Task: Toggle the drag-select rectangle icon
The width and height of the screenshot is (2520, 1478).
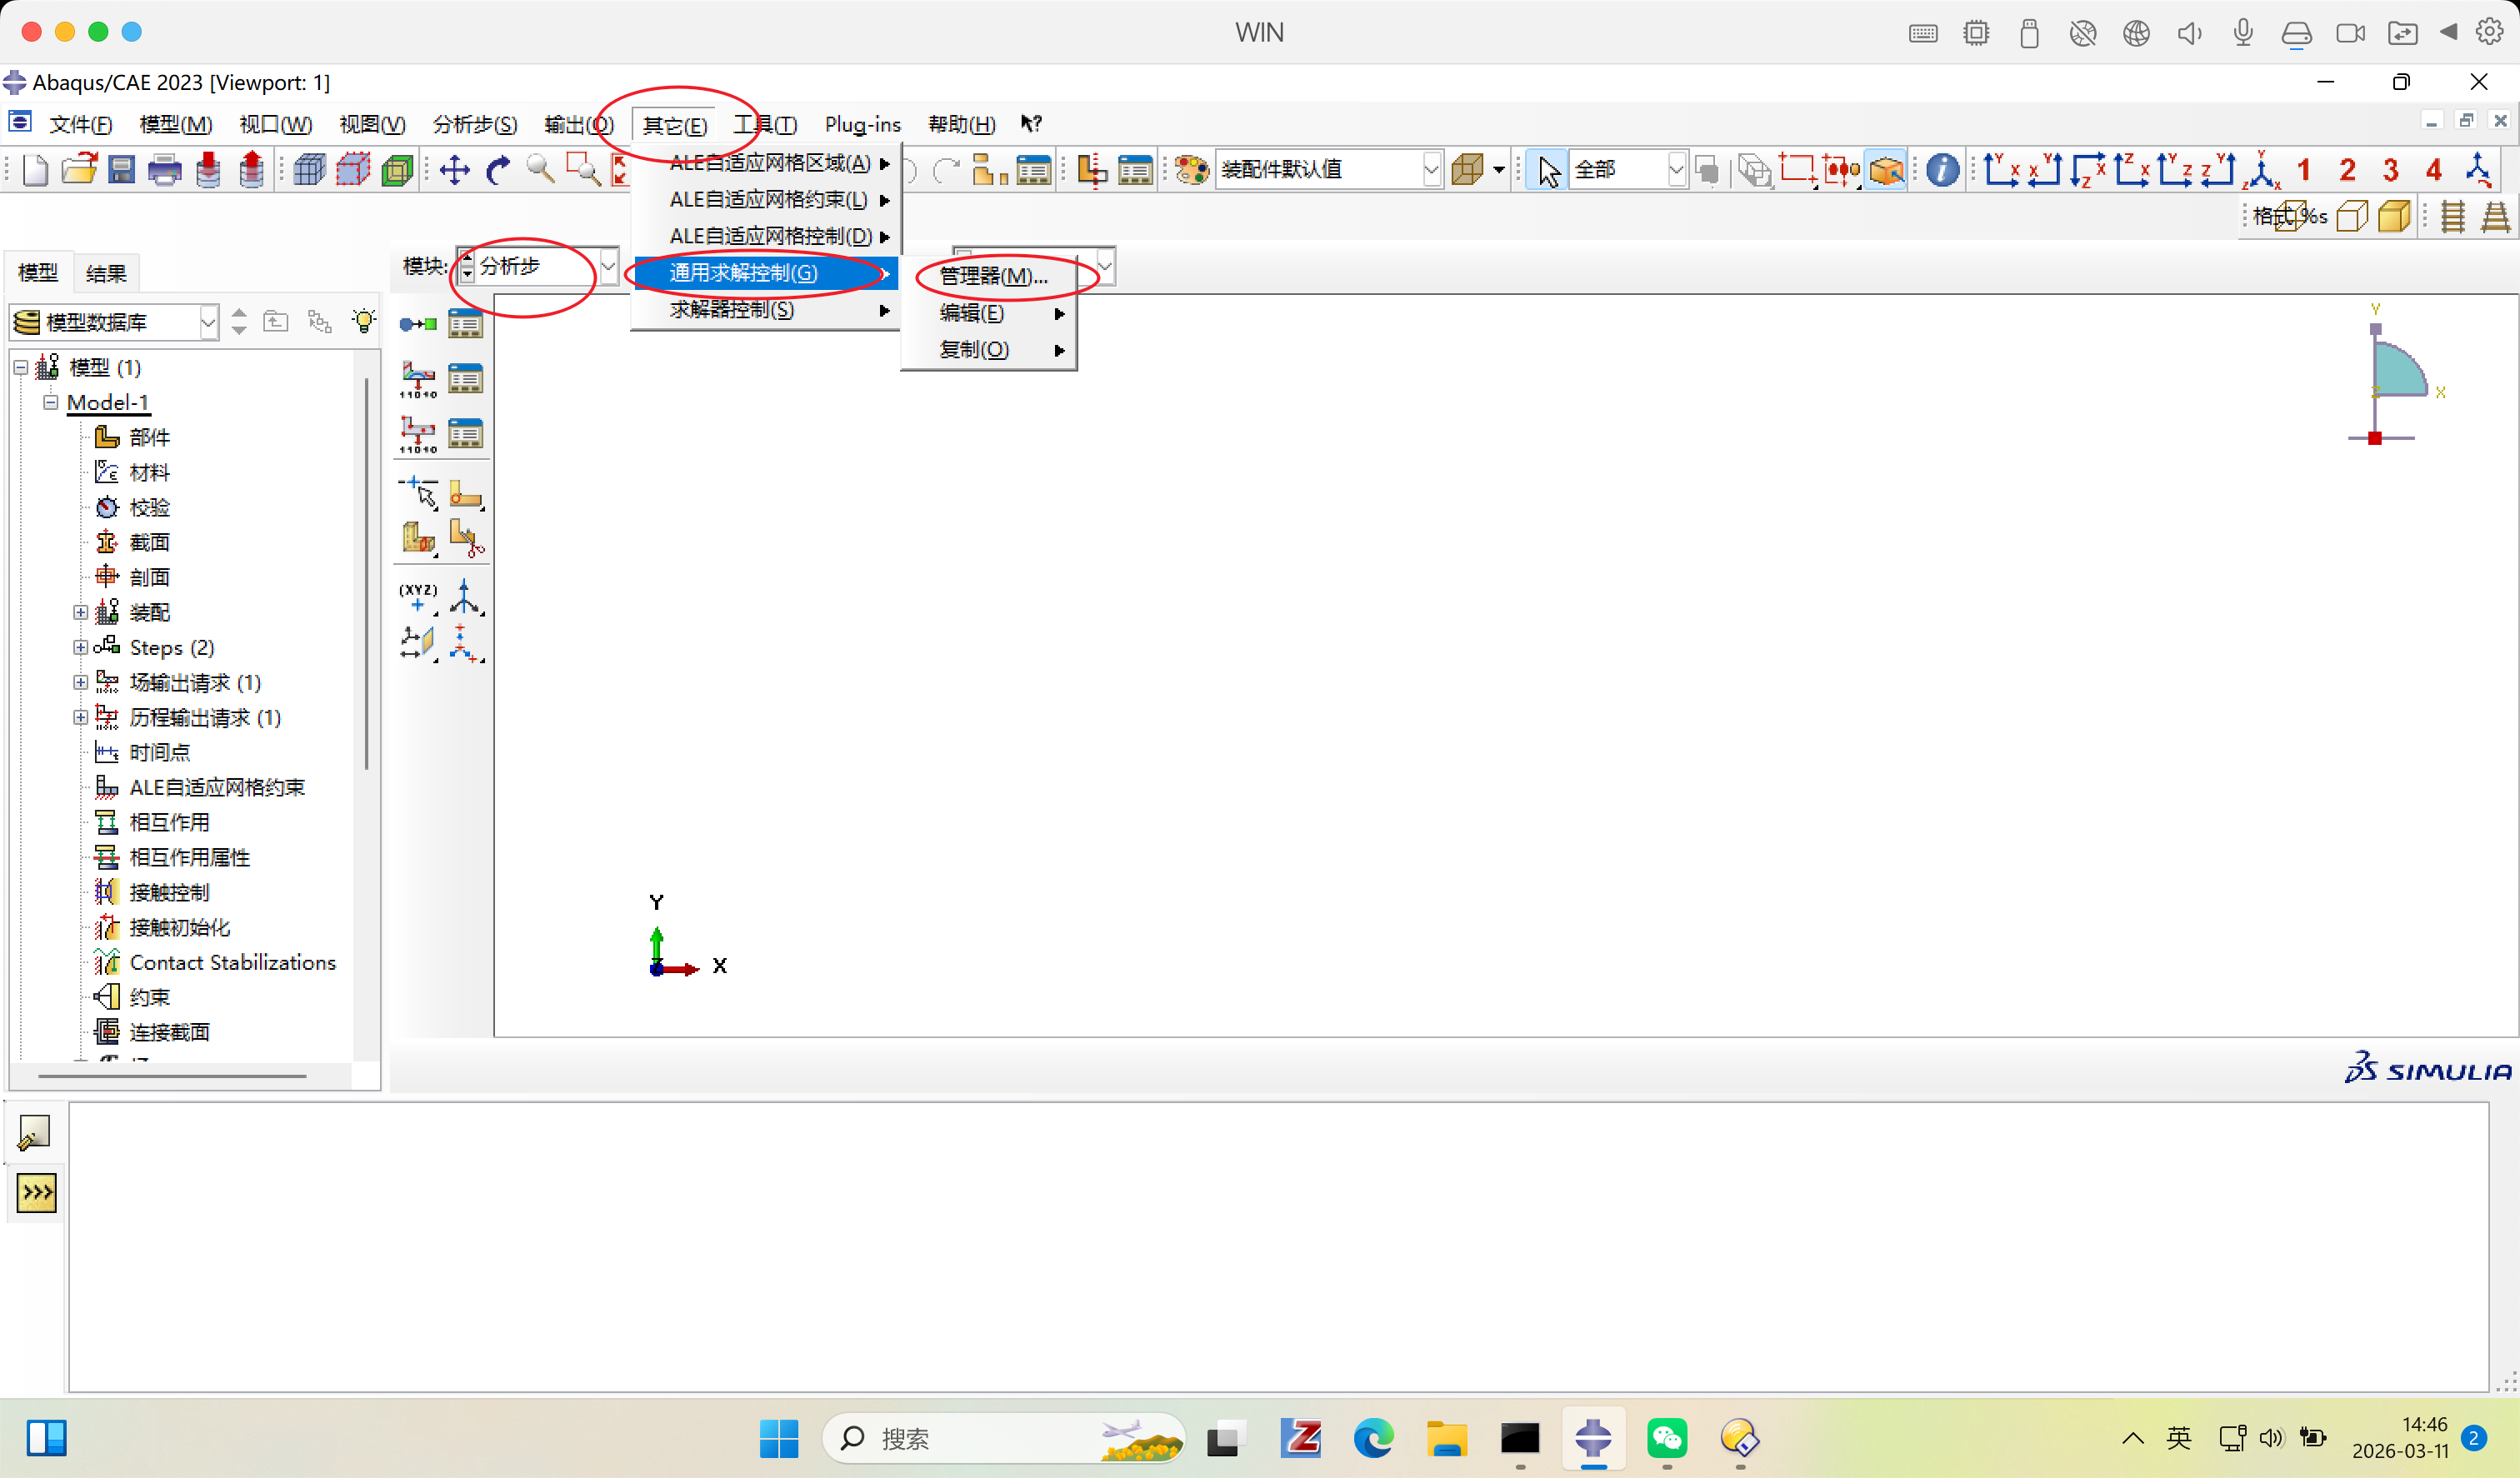Action: [1797, 170]
